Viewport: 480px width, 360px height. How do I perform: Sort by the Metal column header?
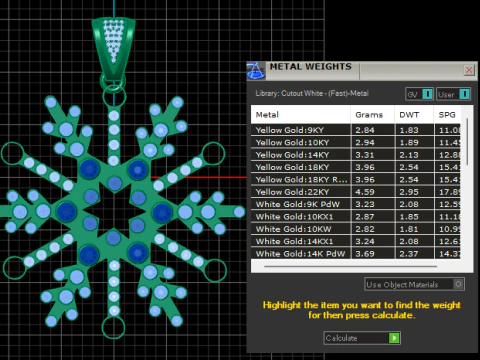click(300, 115)
